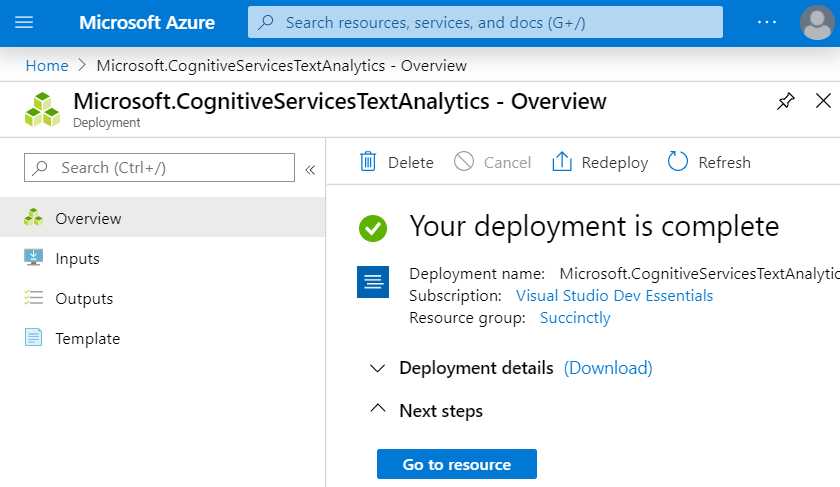The width and height of the screenshot is (840, 487).
Task: Click the Template document icon
Action: tap(33, 337)
